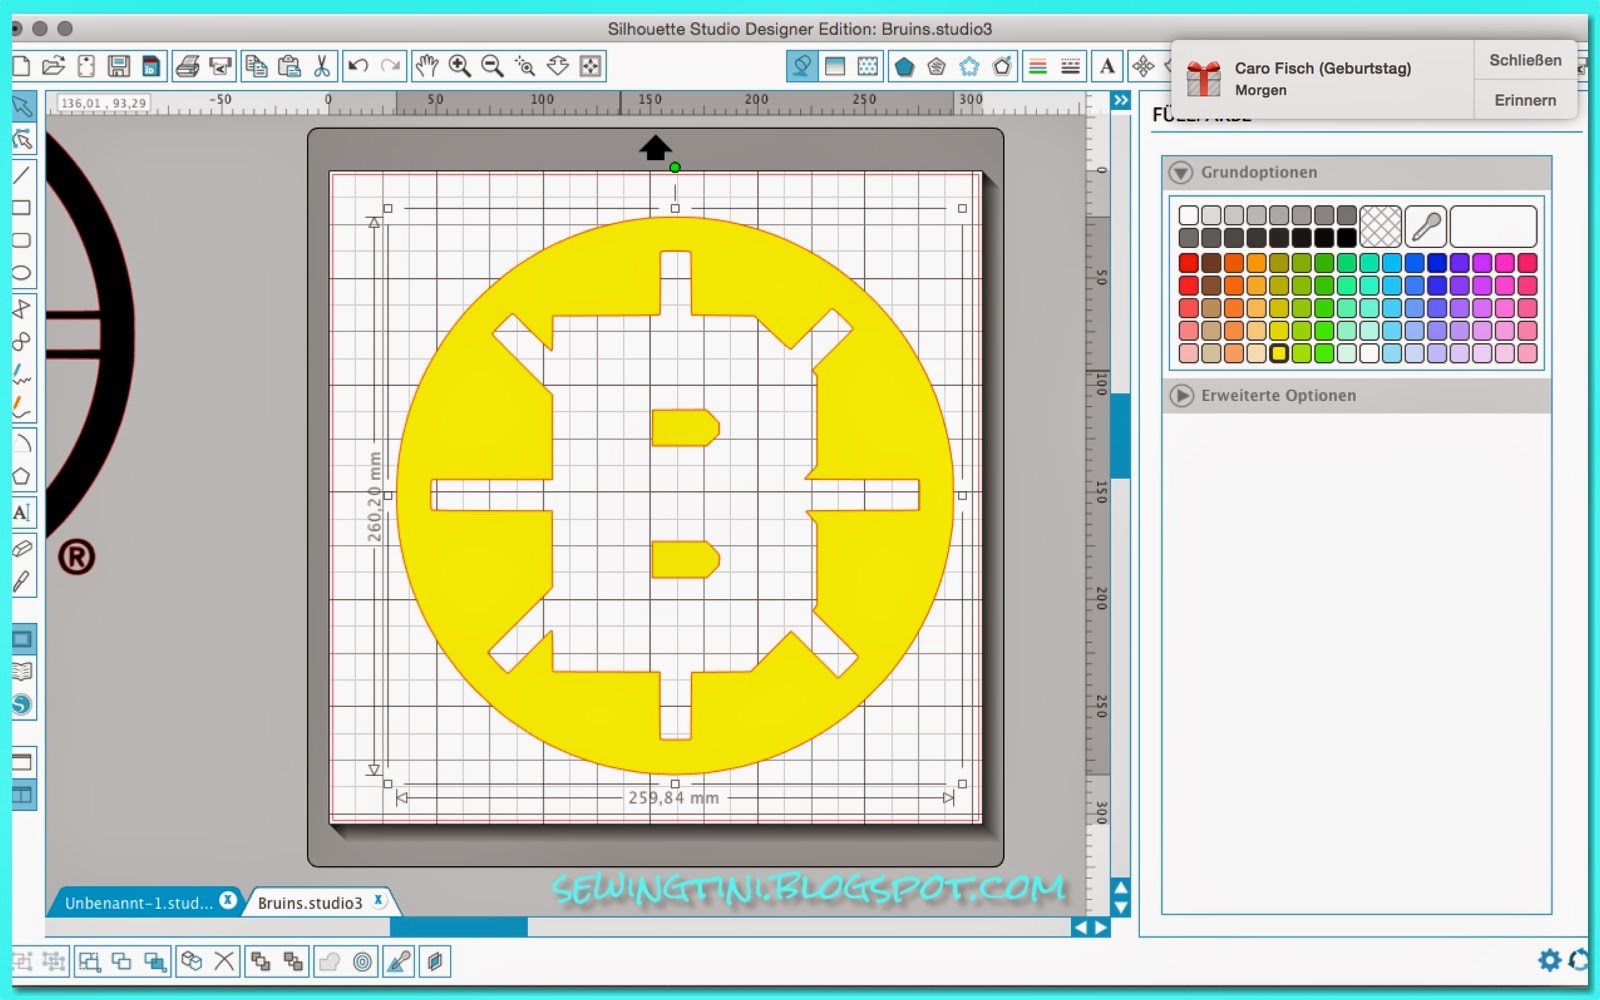The height and width of the screenshot is (1000, 1600).
Task: Click the selected yellow swatch with bold outline
Action: (x=1278, y=353)
